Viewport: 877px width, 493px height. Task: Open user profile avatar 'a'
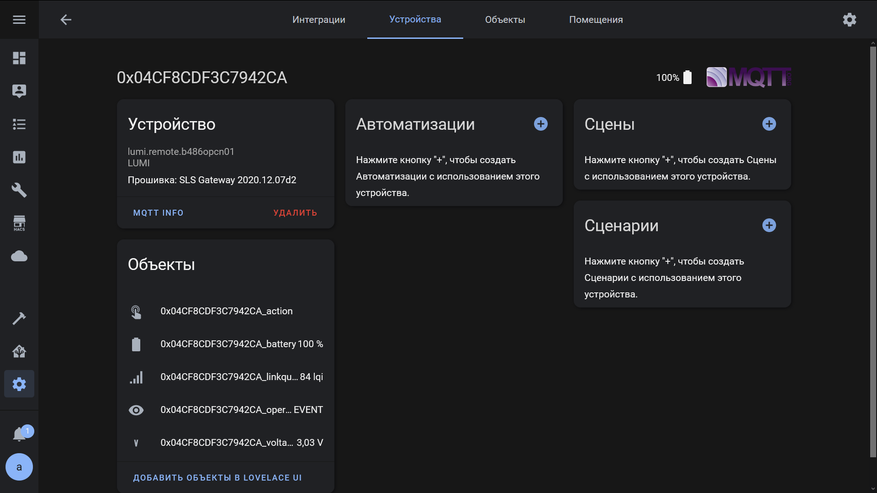(19, 467)
